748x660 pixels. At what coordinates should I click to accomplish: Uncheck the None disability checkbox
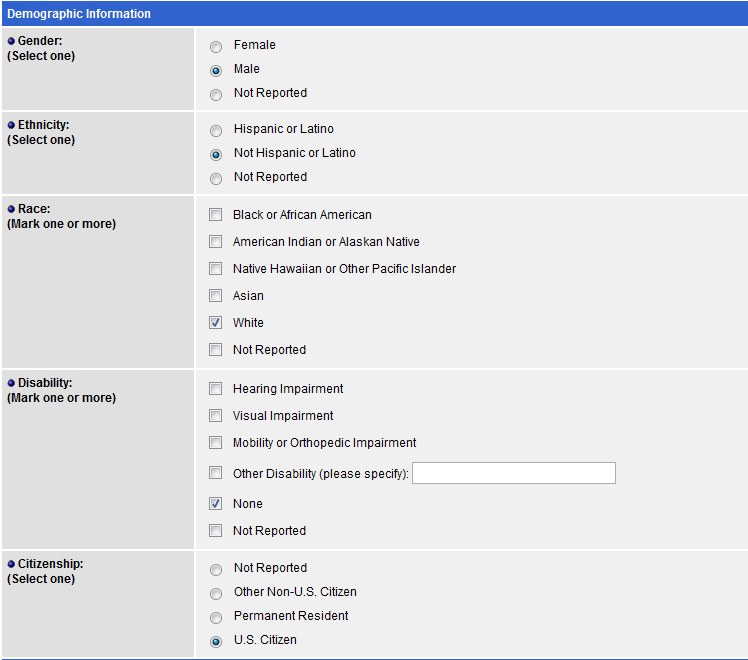(215, 504)
